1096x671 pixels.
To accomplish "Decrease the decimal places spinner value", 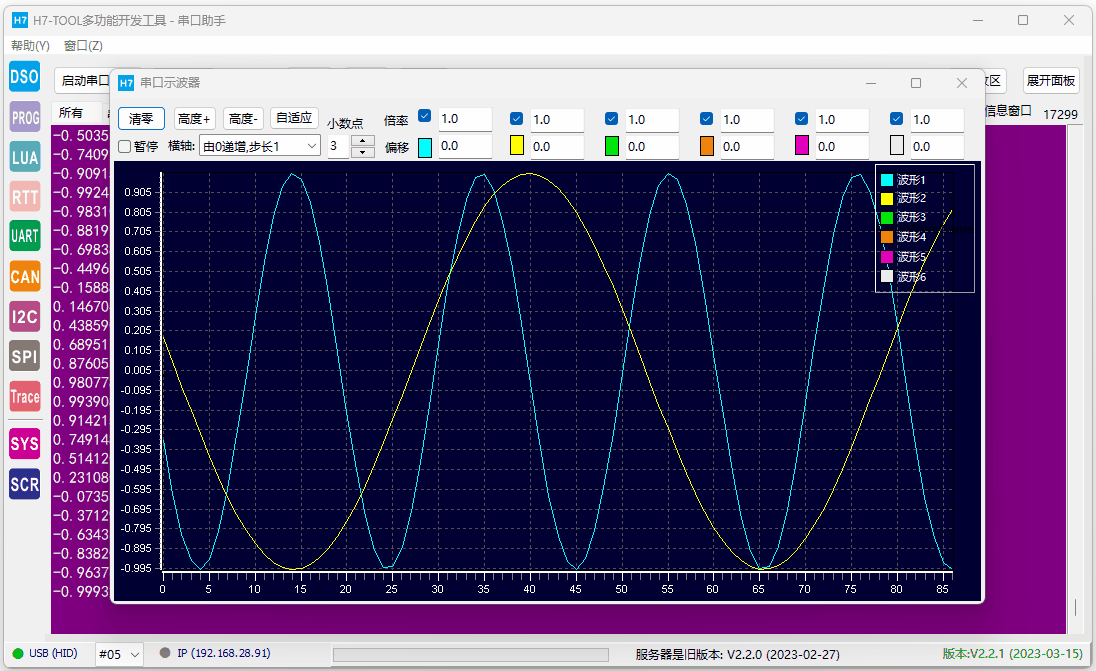I will click(362, 152).
